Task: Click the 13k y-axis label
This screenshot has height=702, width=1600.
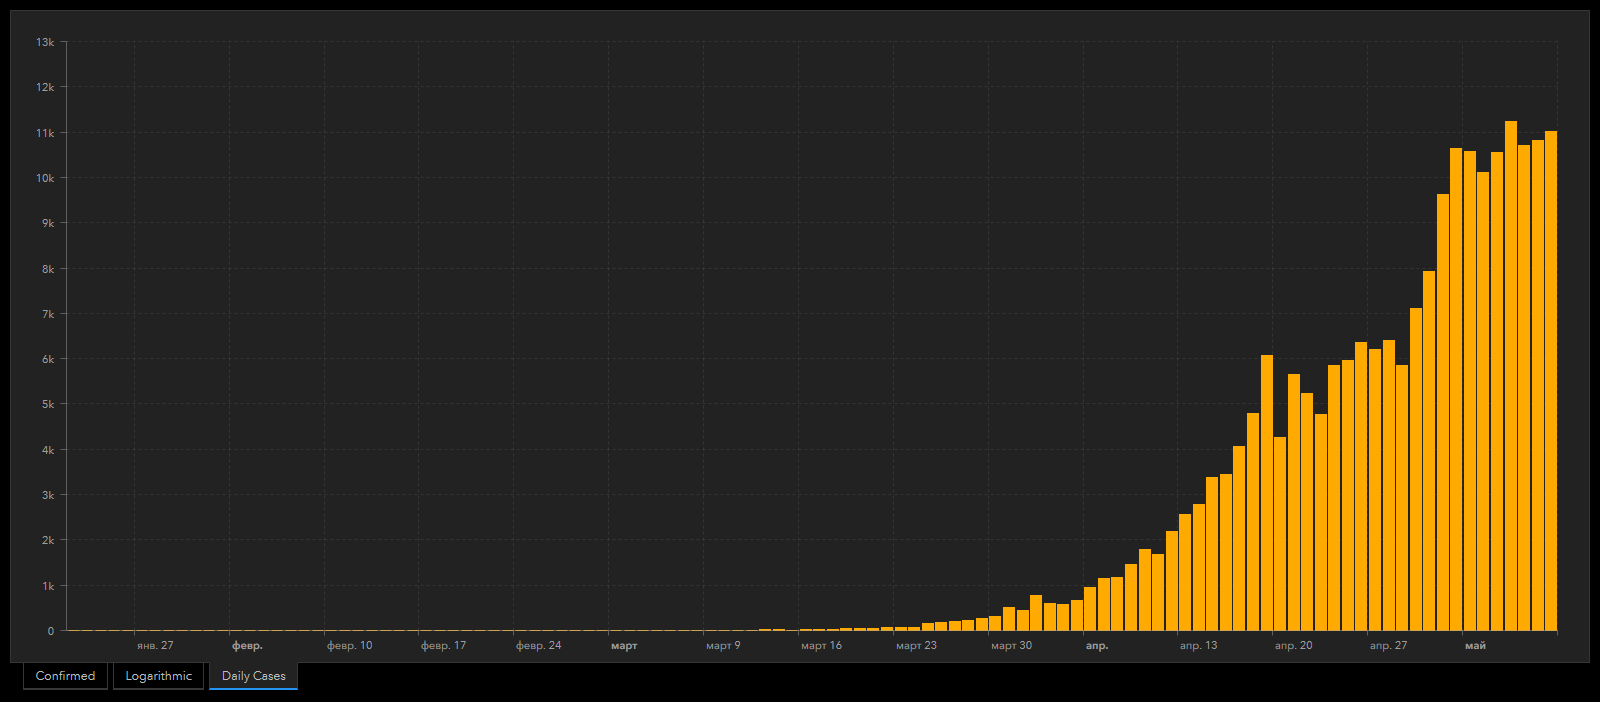Action: click(x=45, y=42)
